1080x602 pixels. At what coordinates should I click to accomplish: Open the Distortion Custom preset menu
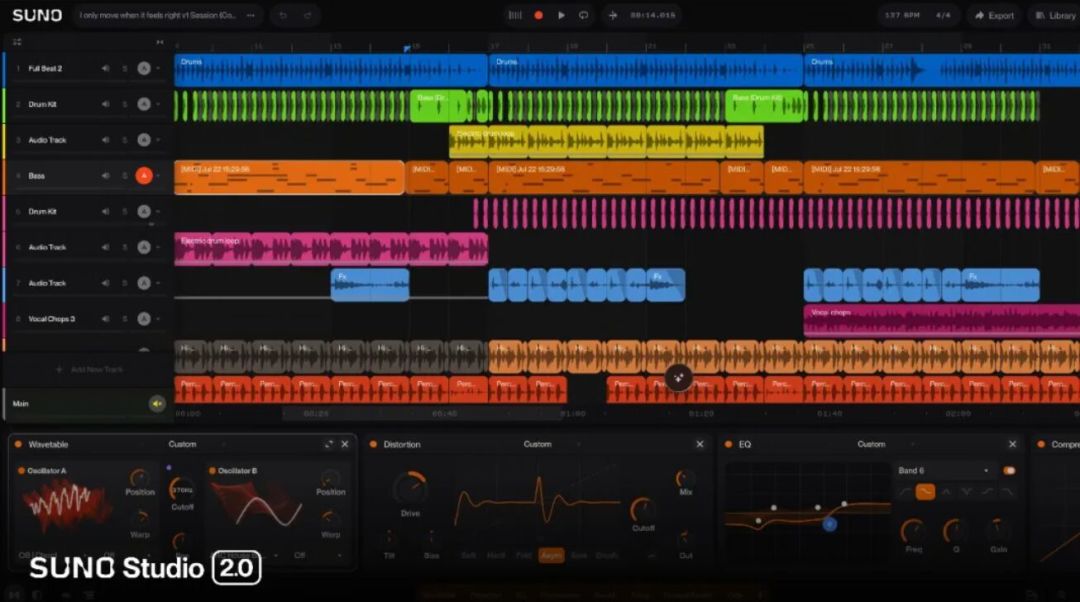point(537,444)
